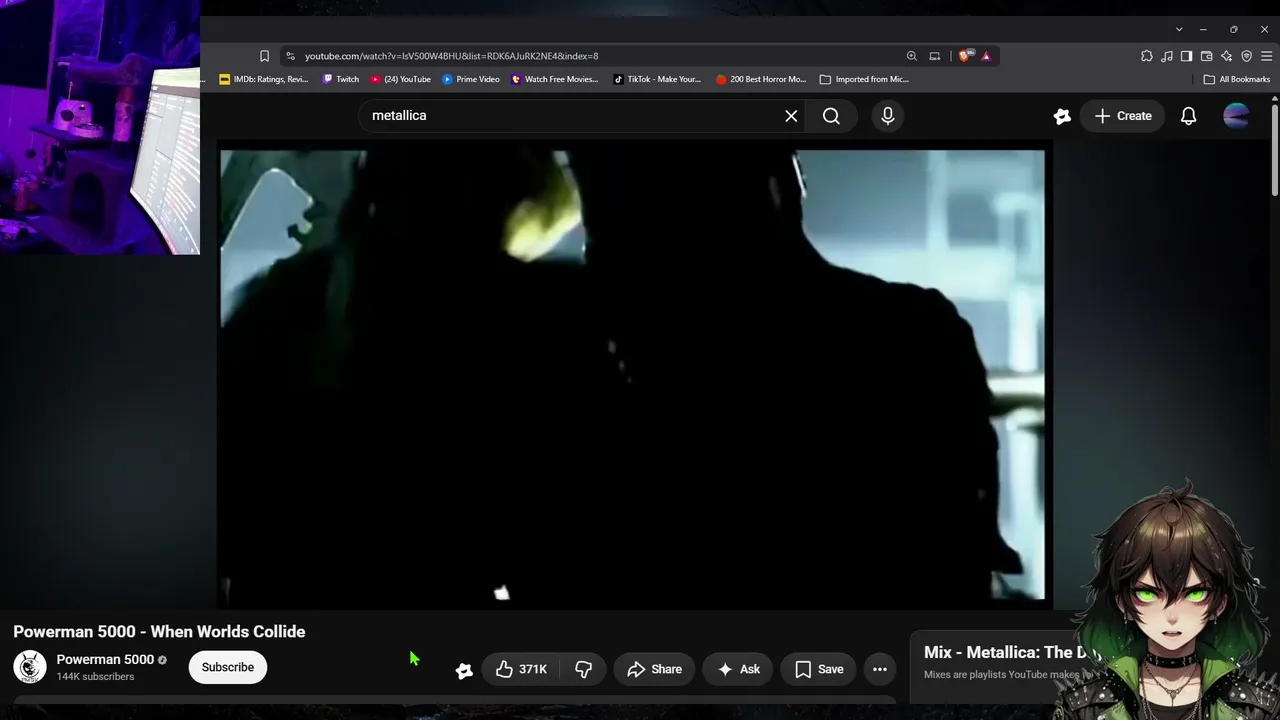Viewport: 1280px width, 720px height.
Task: Open the browser main hamburger menu
Action: [x=1266, y=56]
